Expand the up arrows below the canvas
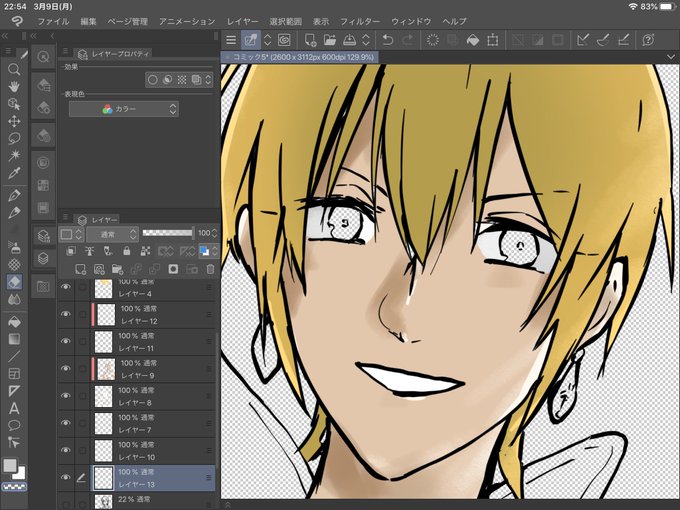The width and height of the screenshot is (680, 510). click(x=227, y=505)
